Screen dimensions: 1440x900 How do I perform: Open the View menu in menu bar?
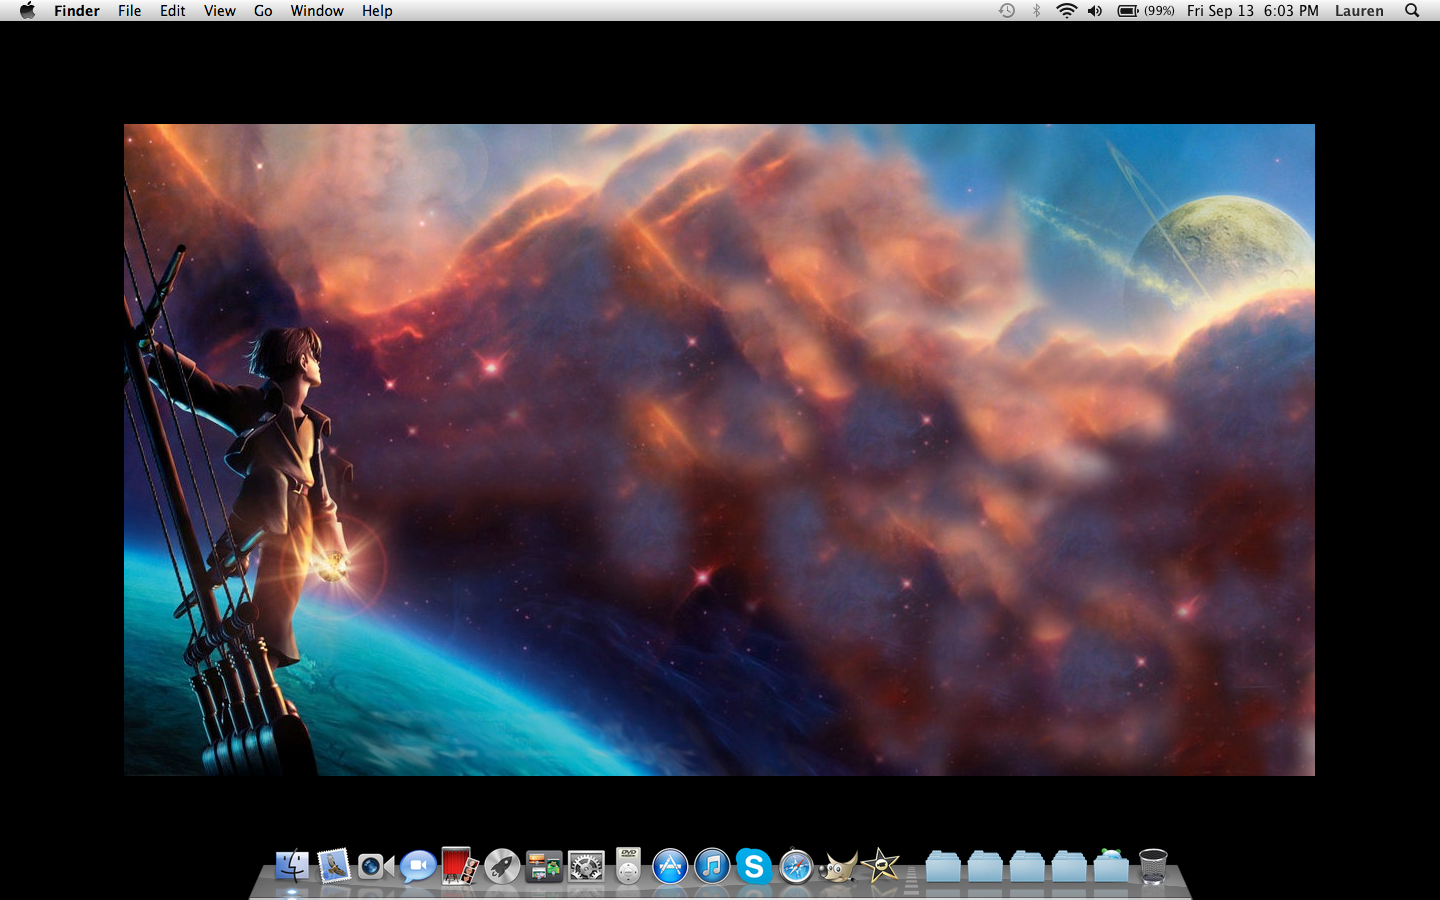coord(219,11)
